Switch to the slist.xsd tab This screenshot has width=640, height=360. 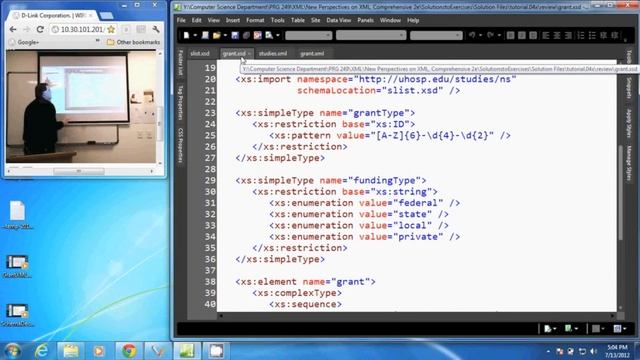coord(200,53)
